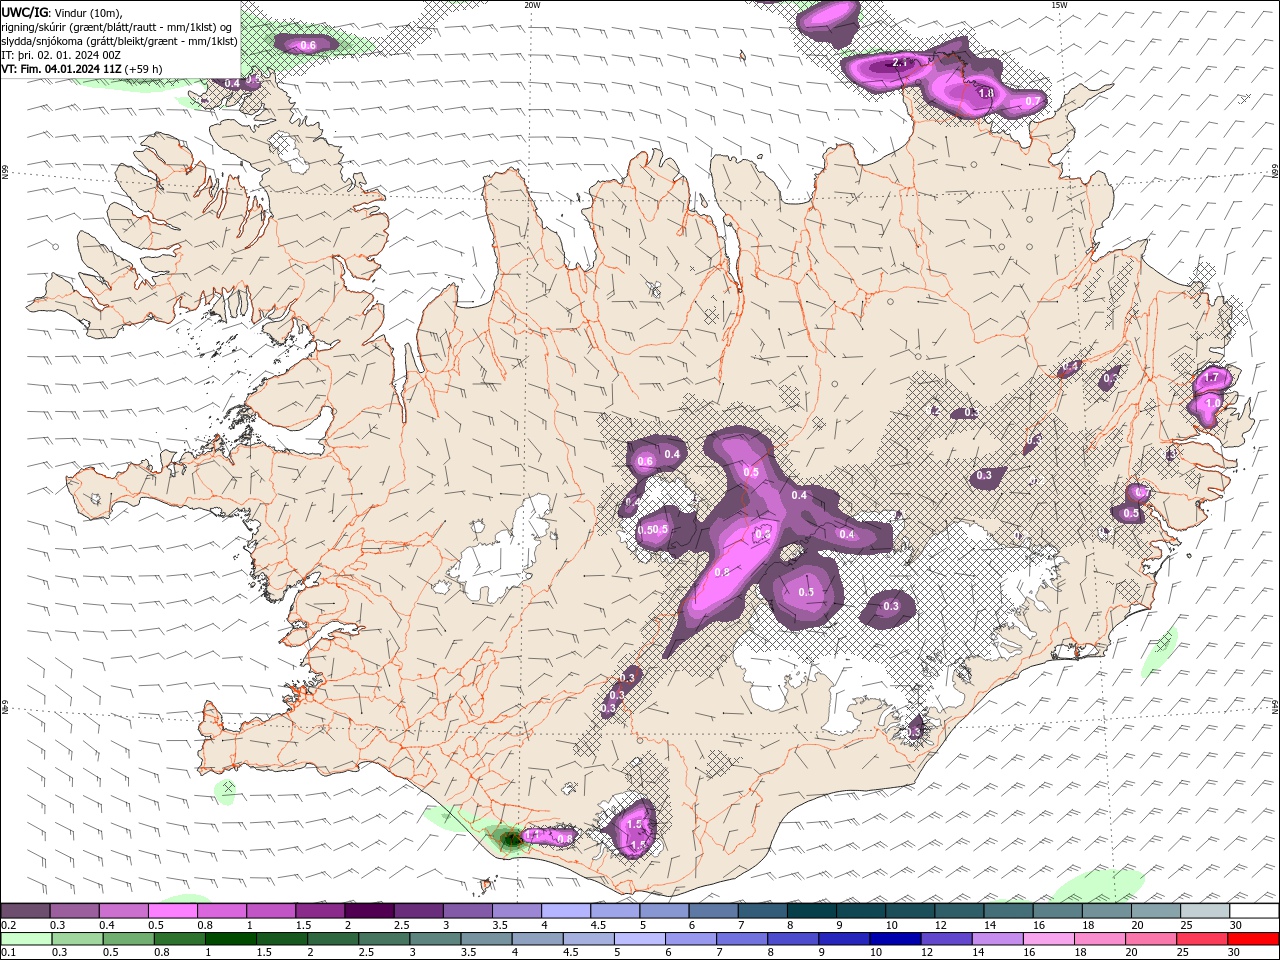Click the 'slydda/snjókoma' line in the header
This screenshot has width=1280, height=960.
point(120,41)
